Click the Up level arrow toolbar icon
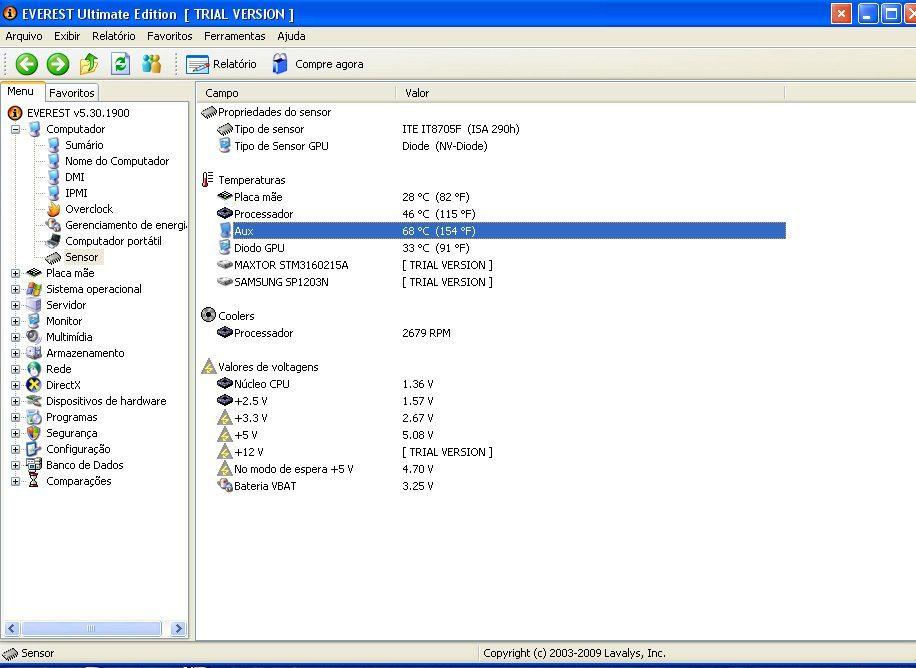Image resolution: width=916 pixels, height=668 pixels. 89,64
